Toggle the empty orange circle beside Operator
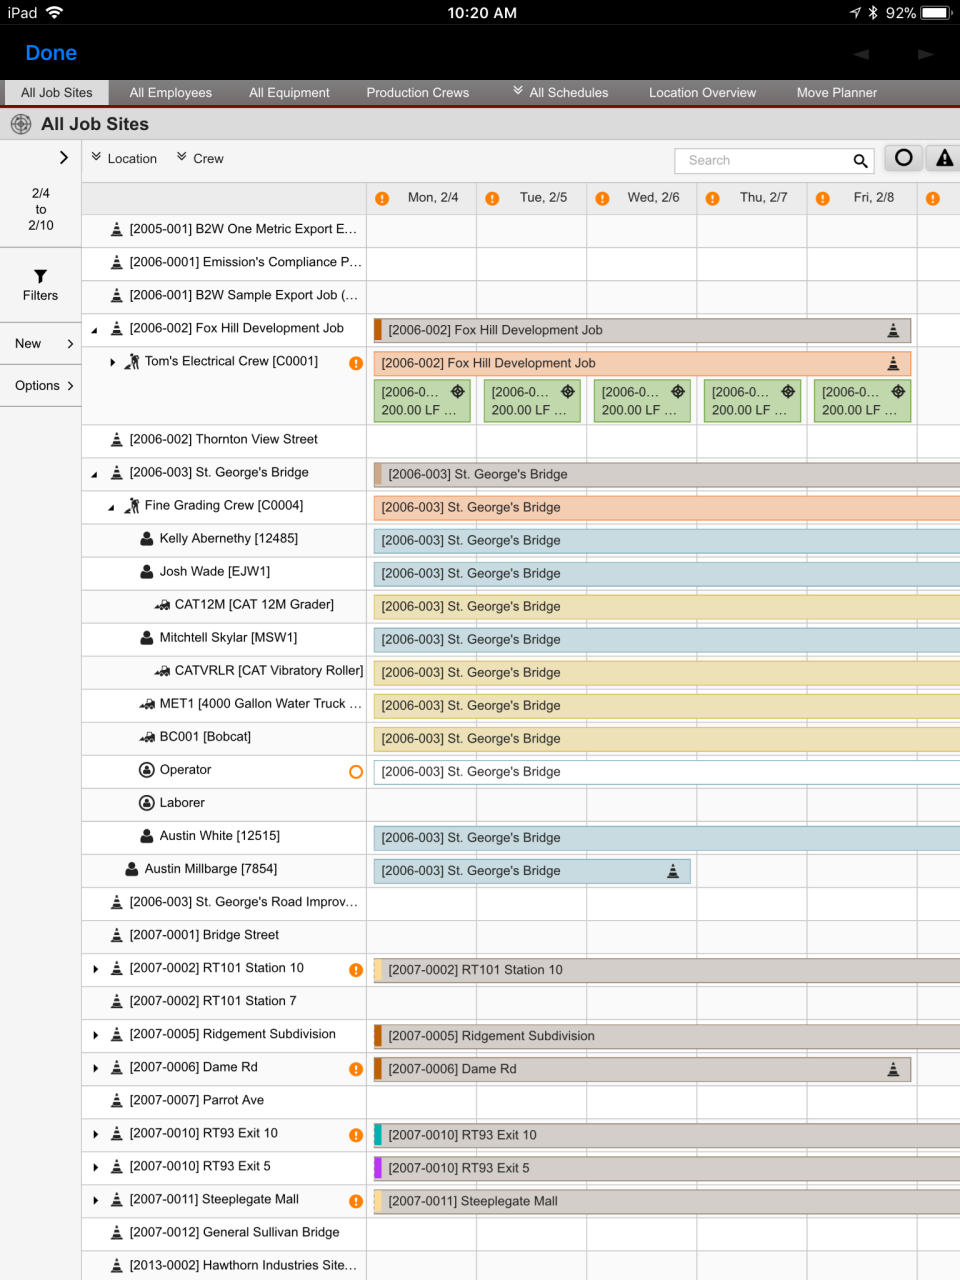Screen dimensions: 960x1280 [x=355, y=771]
